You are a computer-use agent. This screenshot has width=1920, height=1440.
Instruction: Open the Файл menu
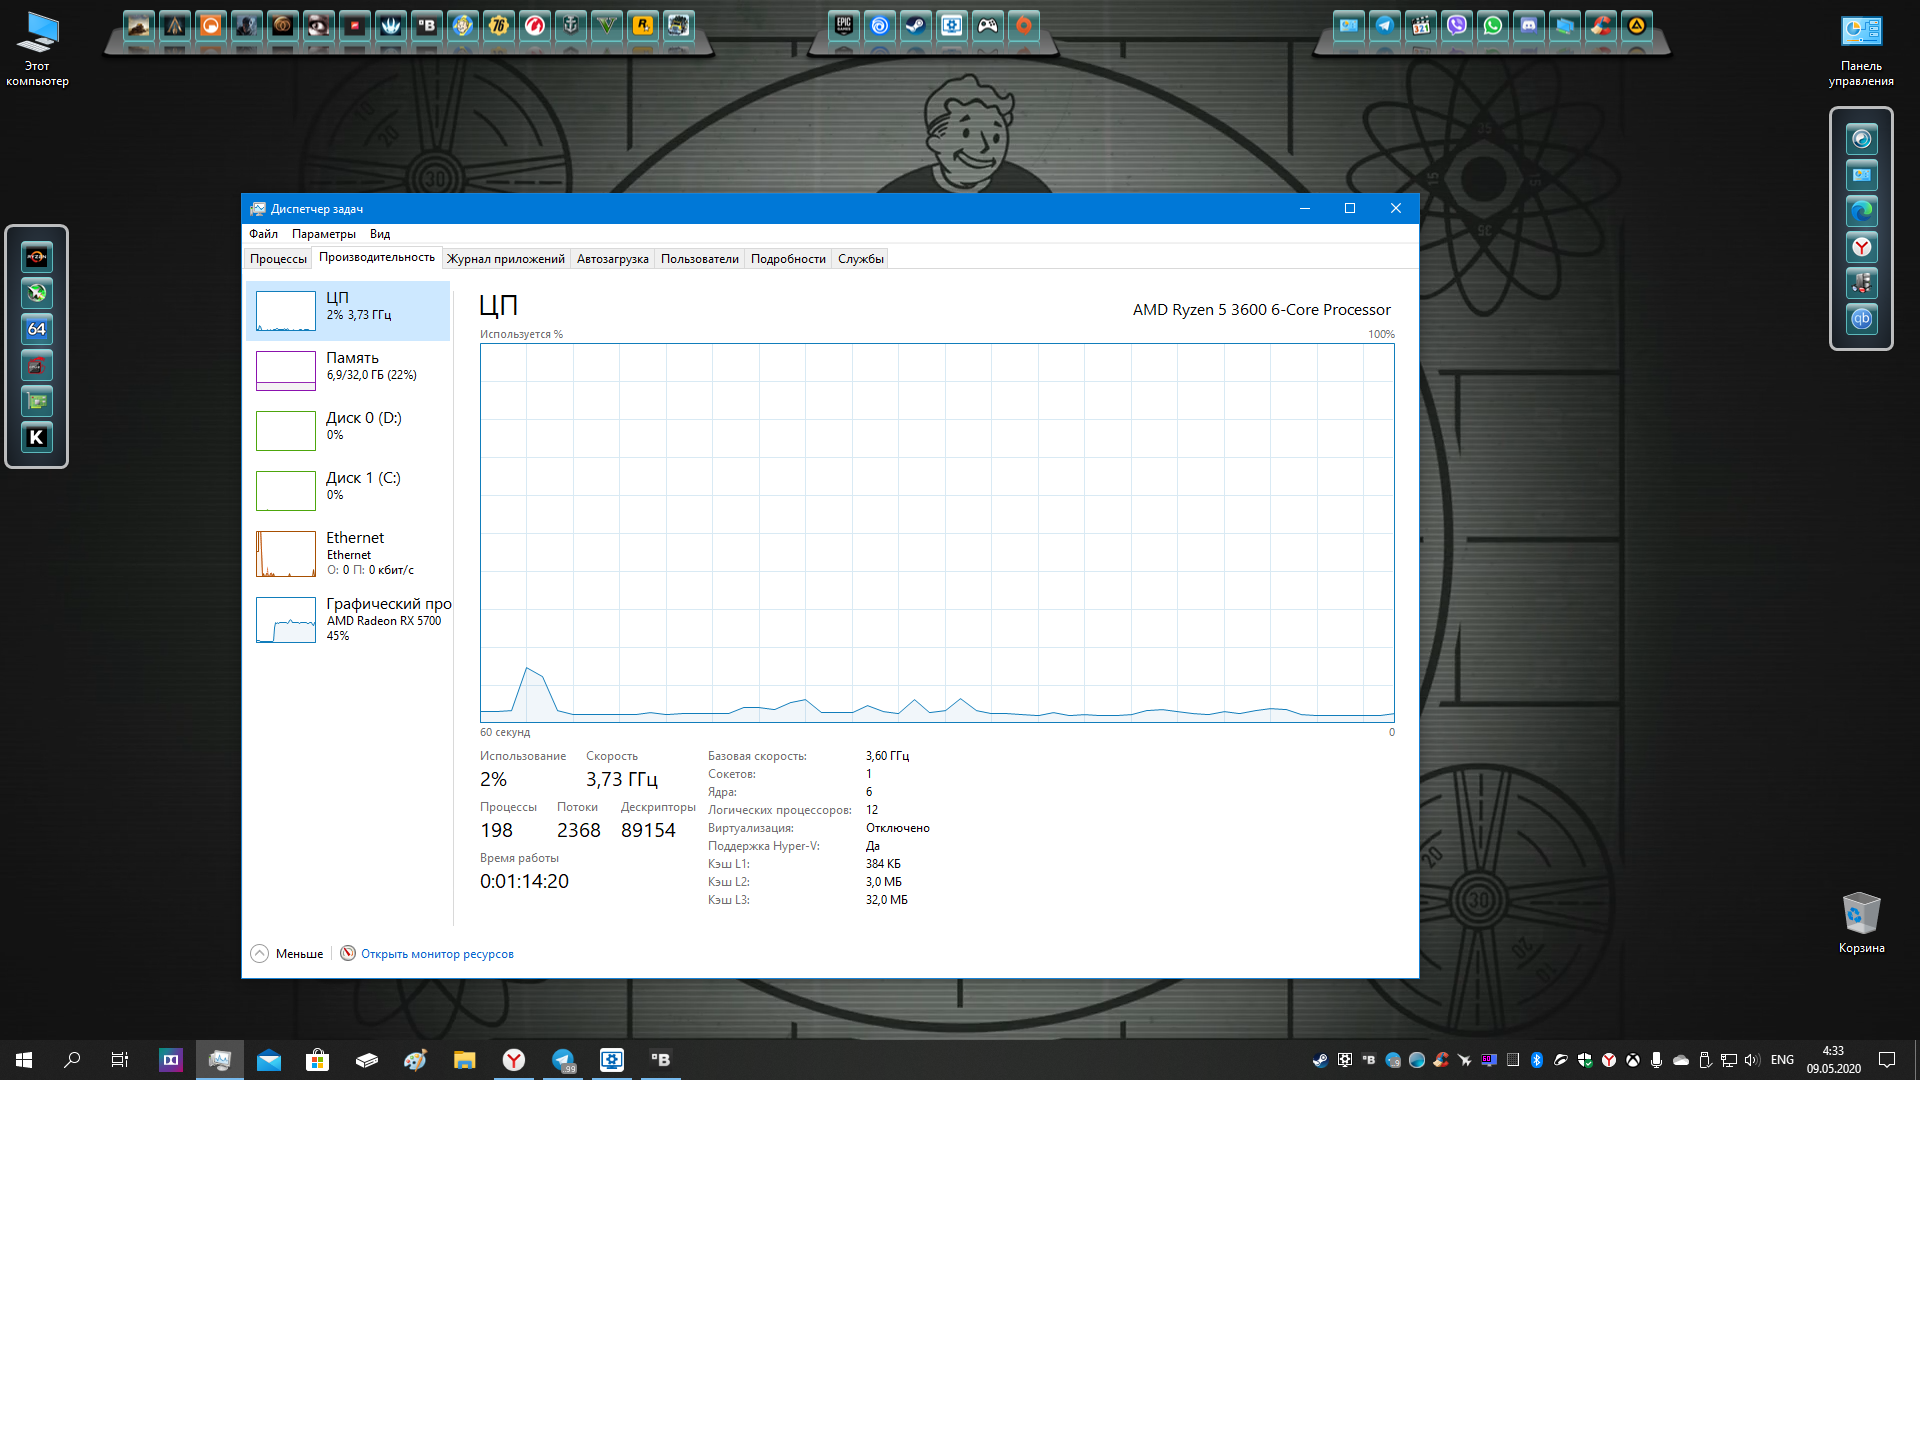(x=263, y=234)
